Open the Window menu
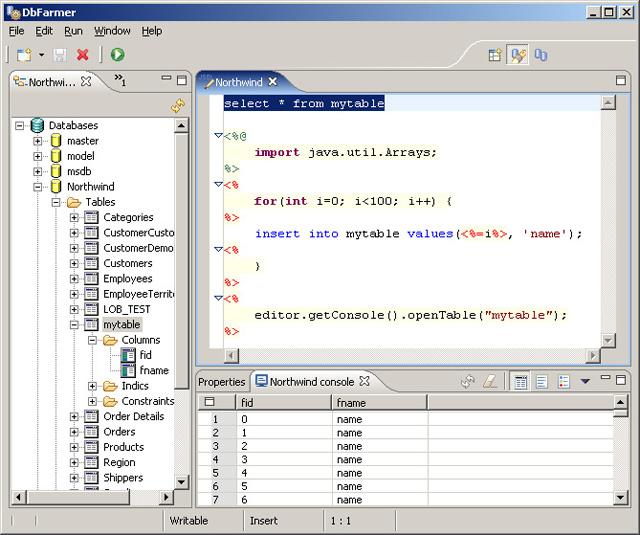The image size is (640, 535). tap(112, 31)
